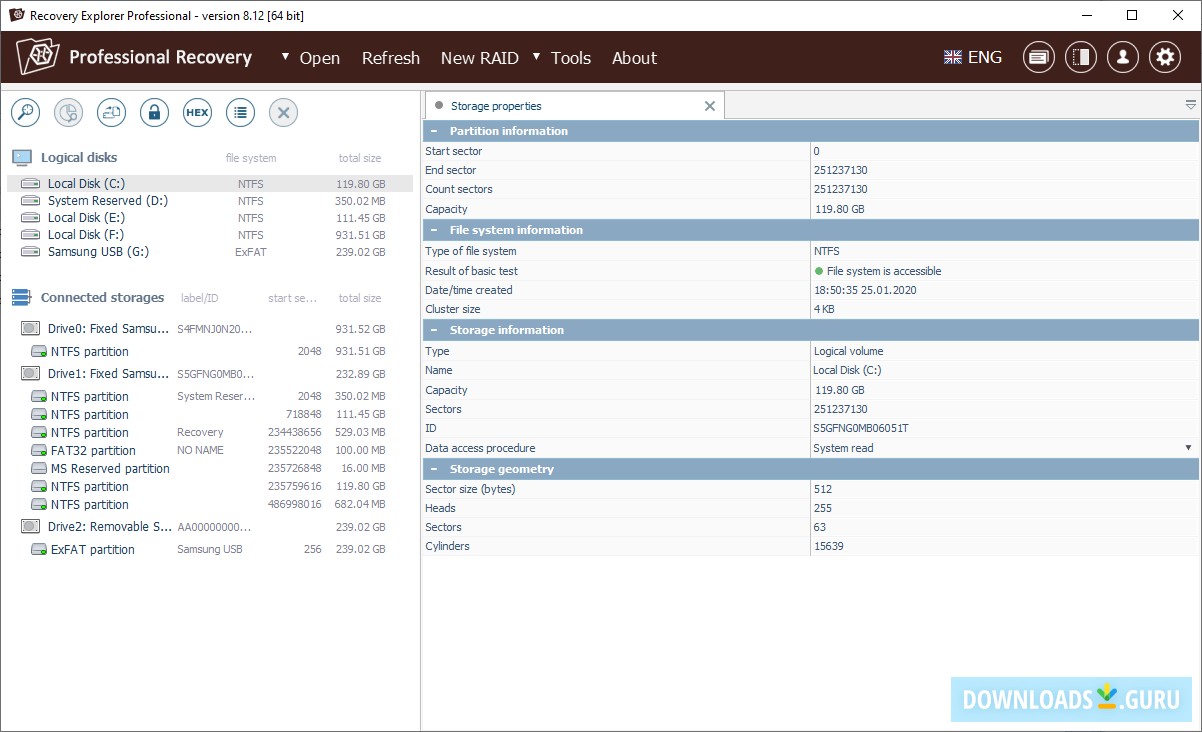The image size is (1202, 732).
Task: Open the Tools menu
Action: pos(570,58)
